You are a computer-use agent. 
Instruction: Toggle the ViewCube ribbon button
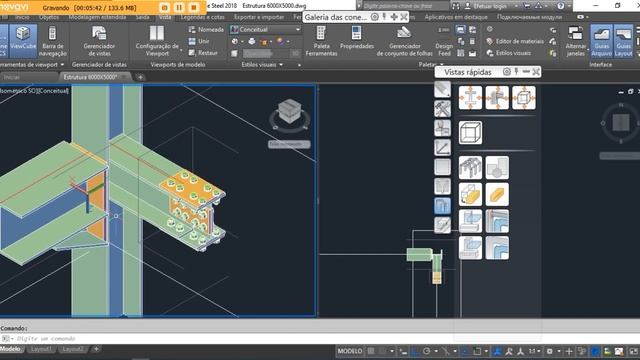click(23, 40)
